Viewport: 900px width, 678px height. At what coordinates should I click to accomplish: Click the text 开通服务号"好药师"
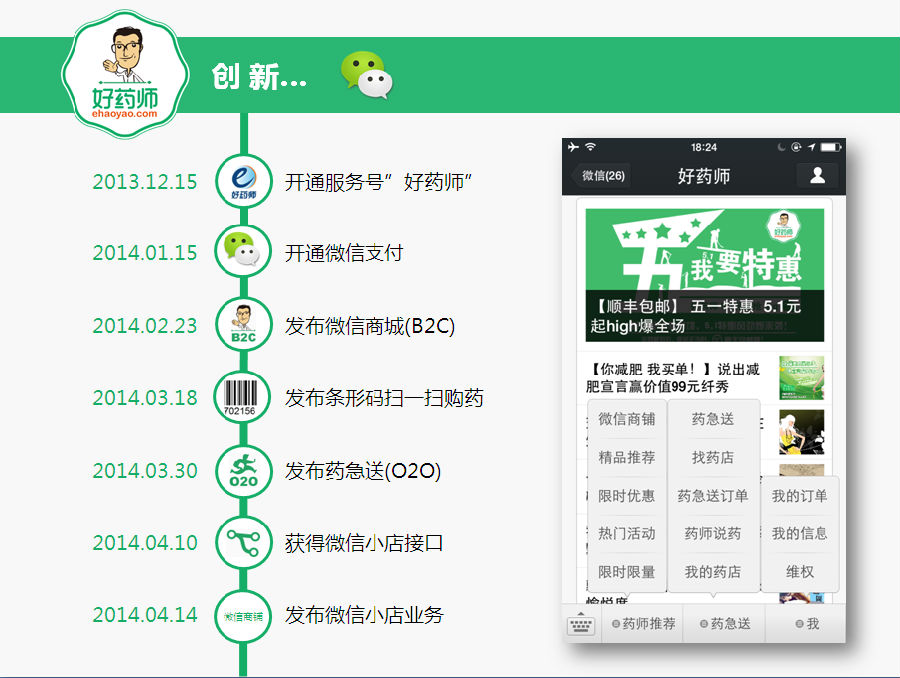click(378, 182)
